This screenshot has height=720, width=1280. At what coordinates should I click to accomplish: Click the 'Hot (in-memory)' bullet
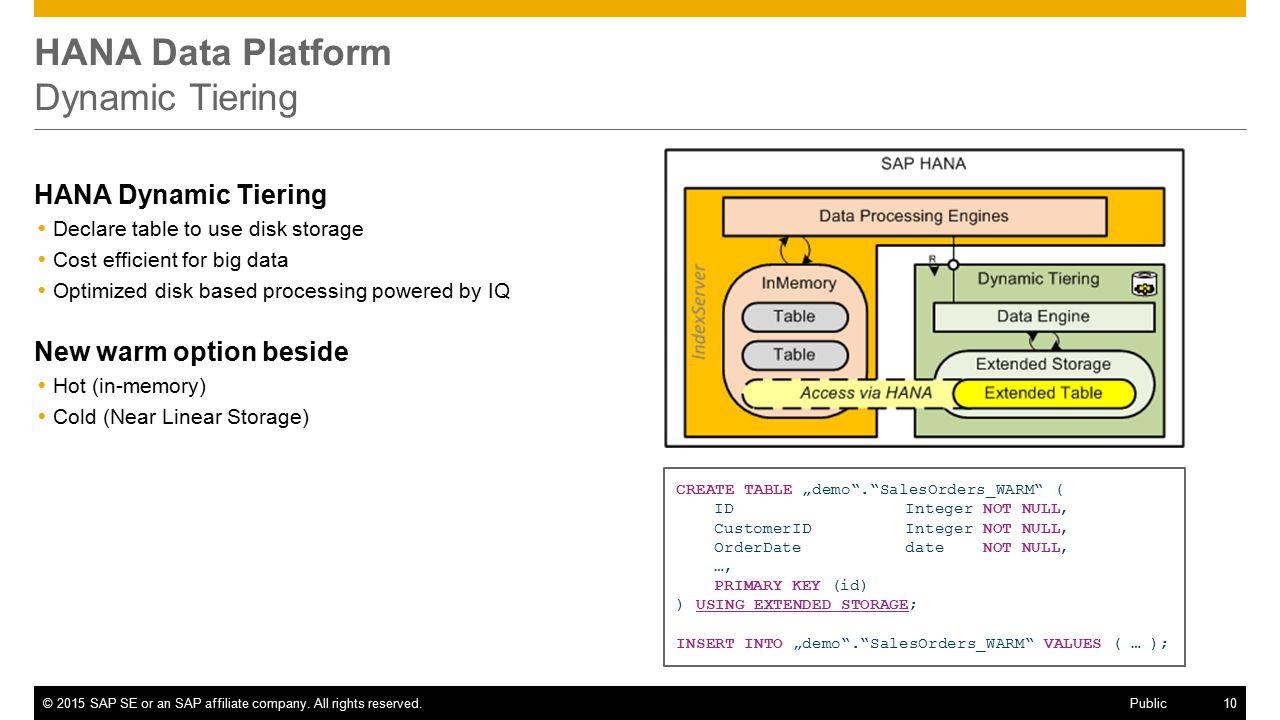coord(129,386)
